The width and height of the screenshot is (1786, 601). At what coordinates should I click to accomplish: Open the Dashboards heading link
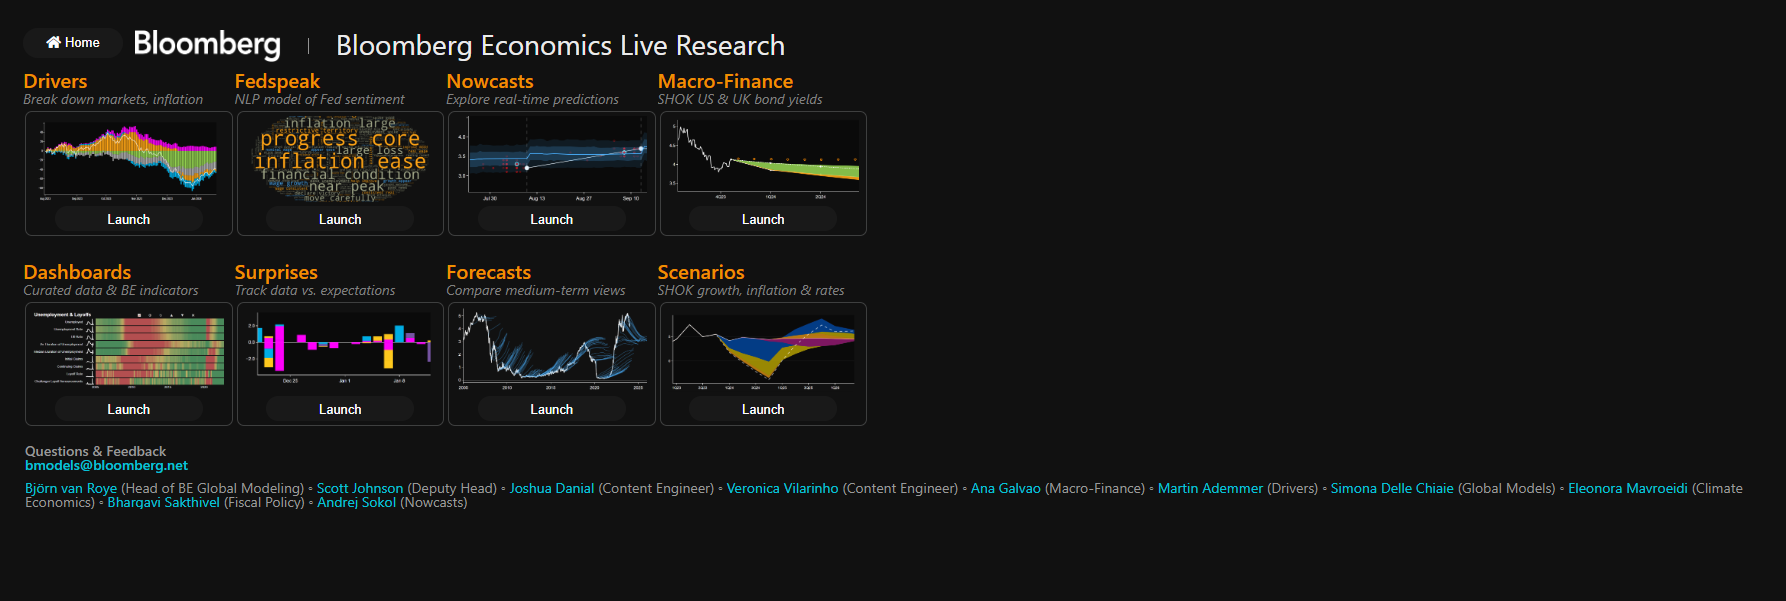[x=77, y=272]
